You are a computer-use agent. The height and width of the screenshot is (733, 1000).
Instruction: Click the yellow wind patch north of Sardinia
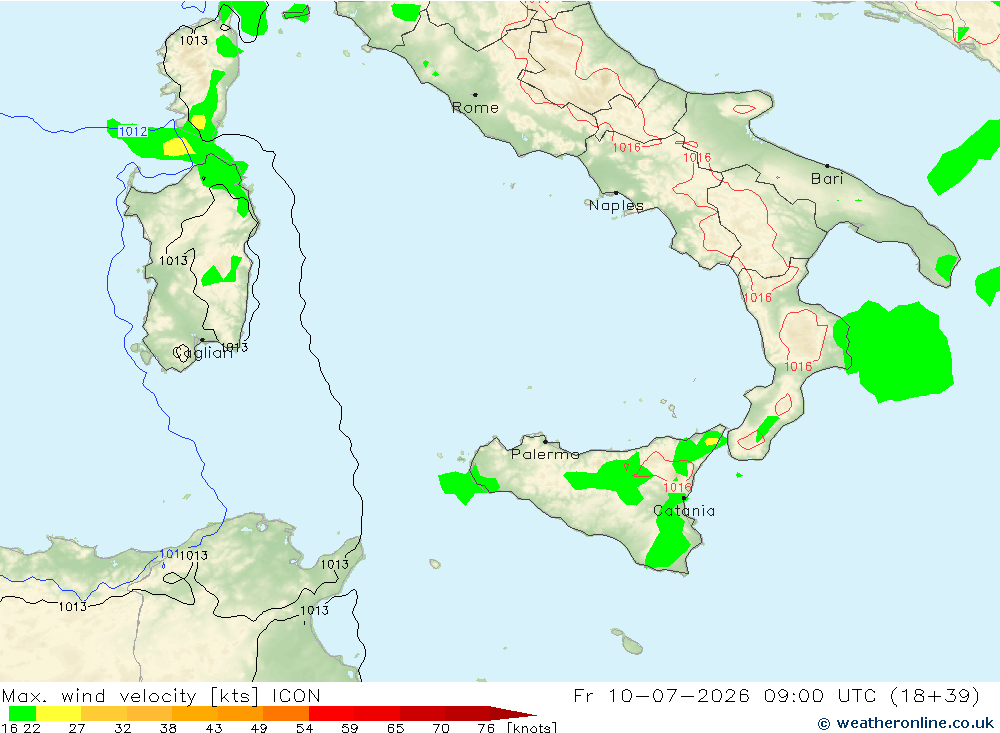177,147
